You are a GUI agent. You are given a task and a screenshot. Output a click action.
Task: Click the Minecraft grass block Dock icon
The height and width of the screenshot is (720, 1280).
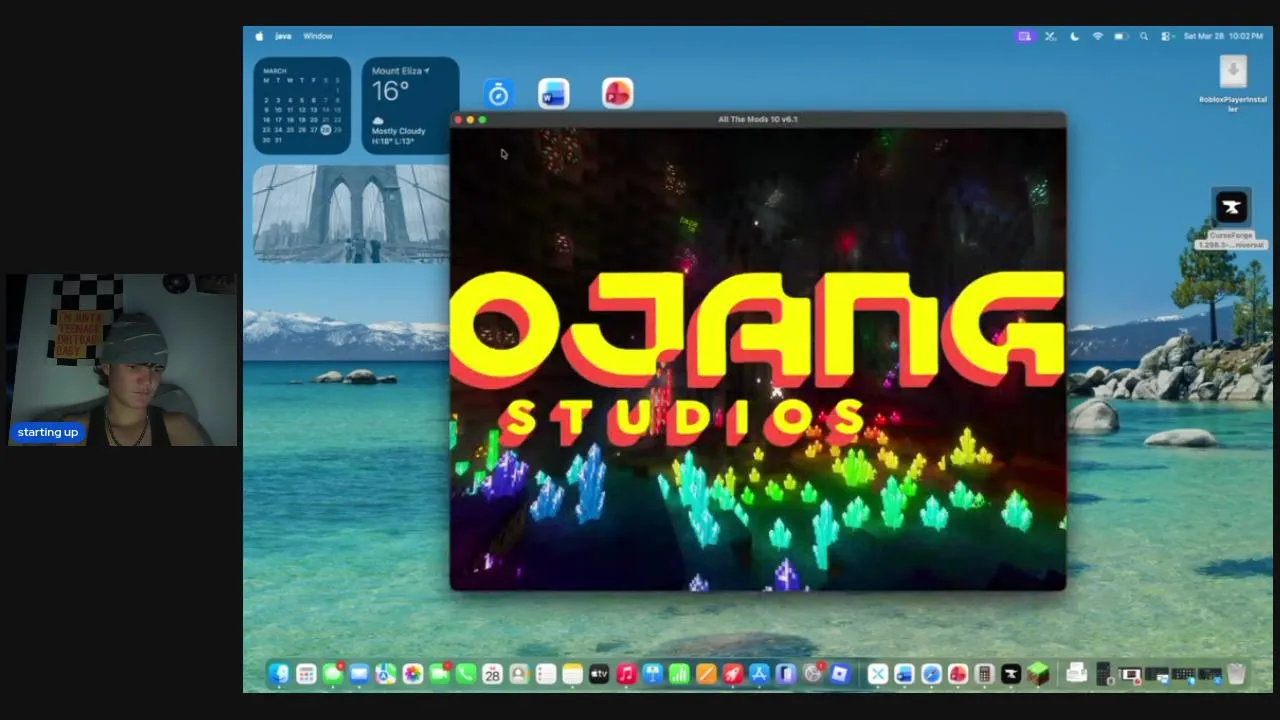tap(1038, 674)
